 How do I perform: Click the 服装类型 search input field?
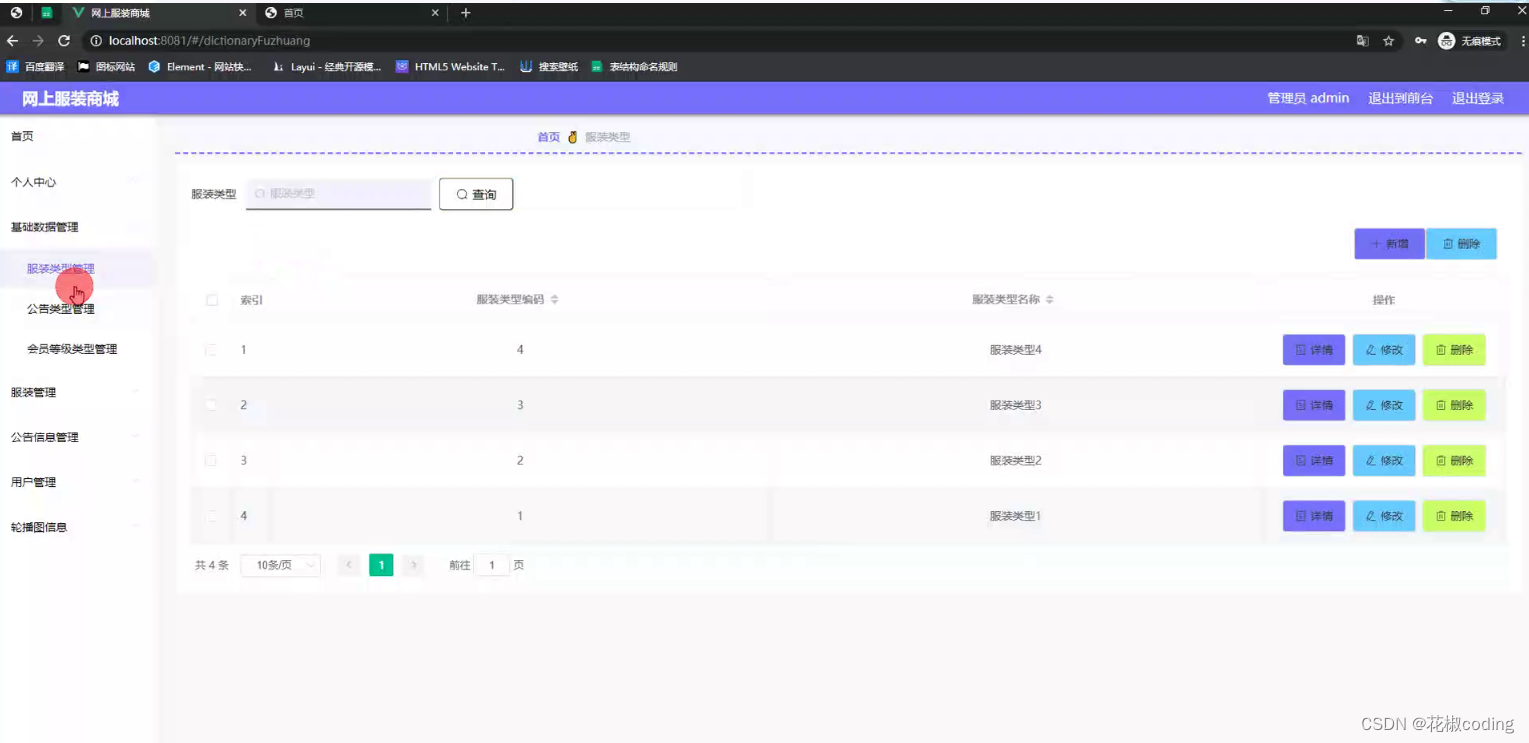tap(338, 194)
